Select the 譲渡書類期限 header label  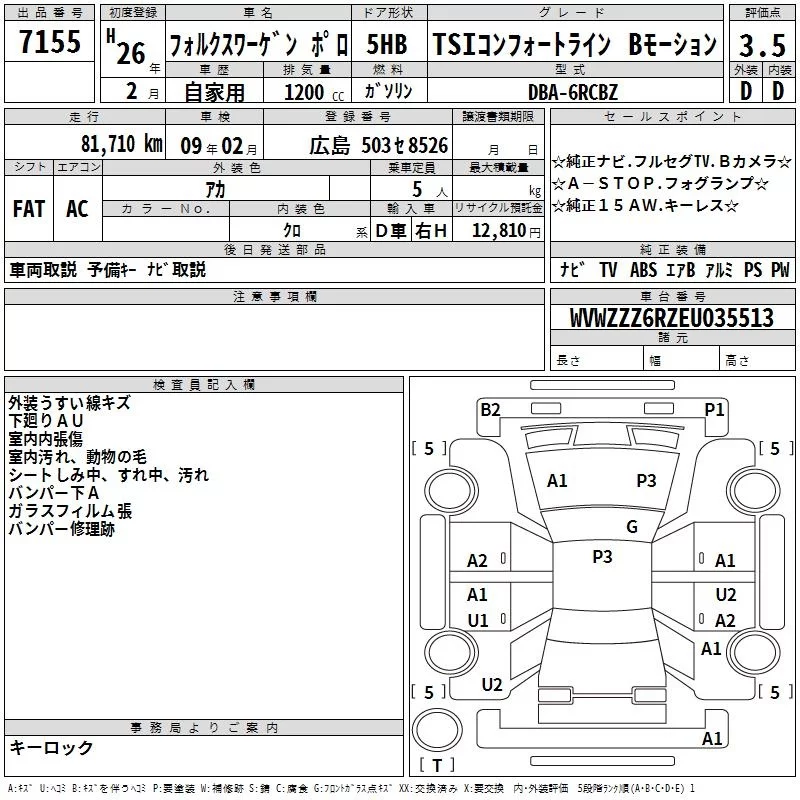498,117
